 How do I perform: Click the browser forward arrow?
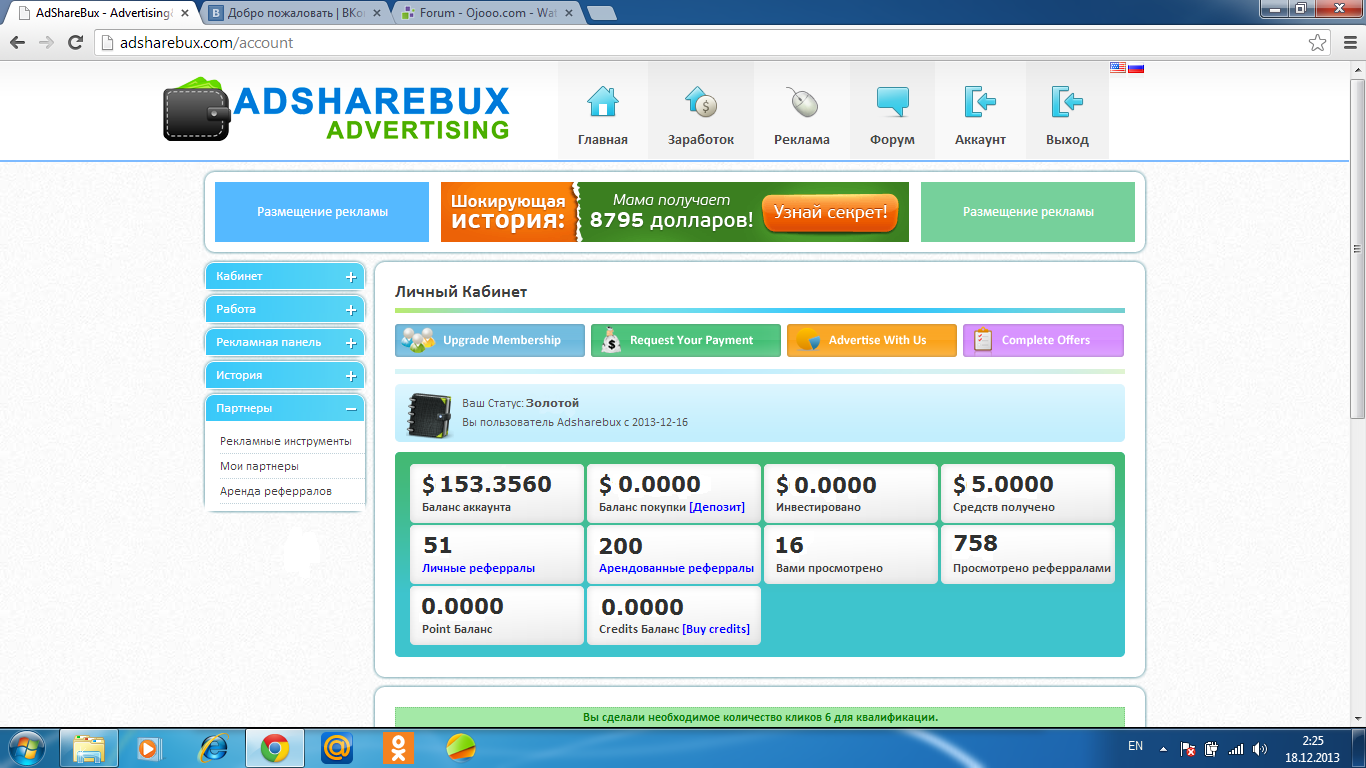point(46,43)
